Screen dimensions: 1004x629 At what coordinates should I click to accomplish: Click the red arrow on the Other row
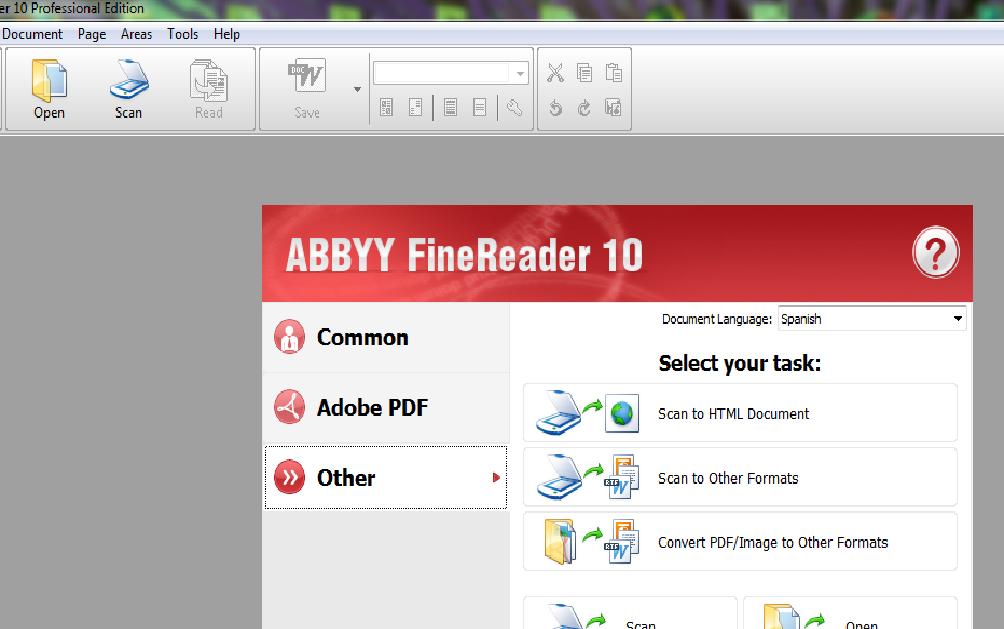[x=496, y=477]
